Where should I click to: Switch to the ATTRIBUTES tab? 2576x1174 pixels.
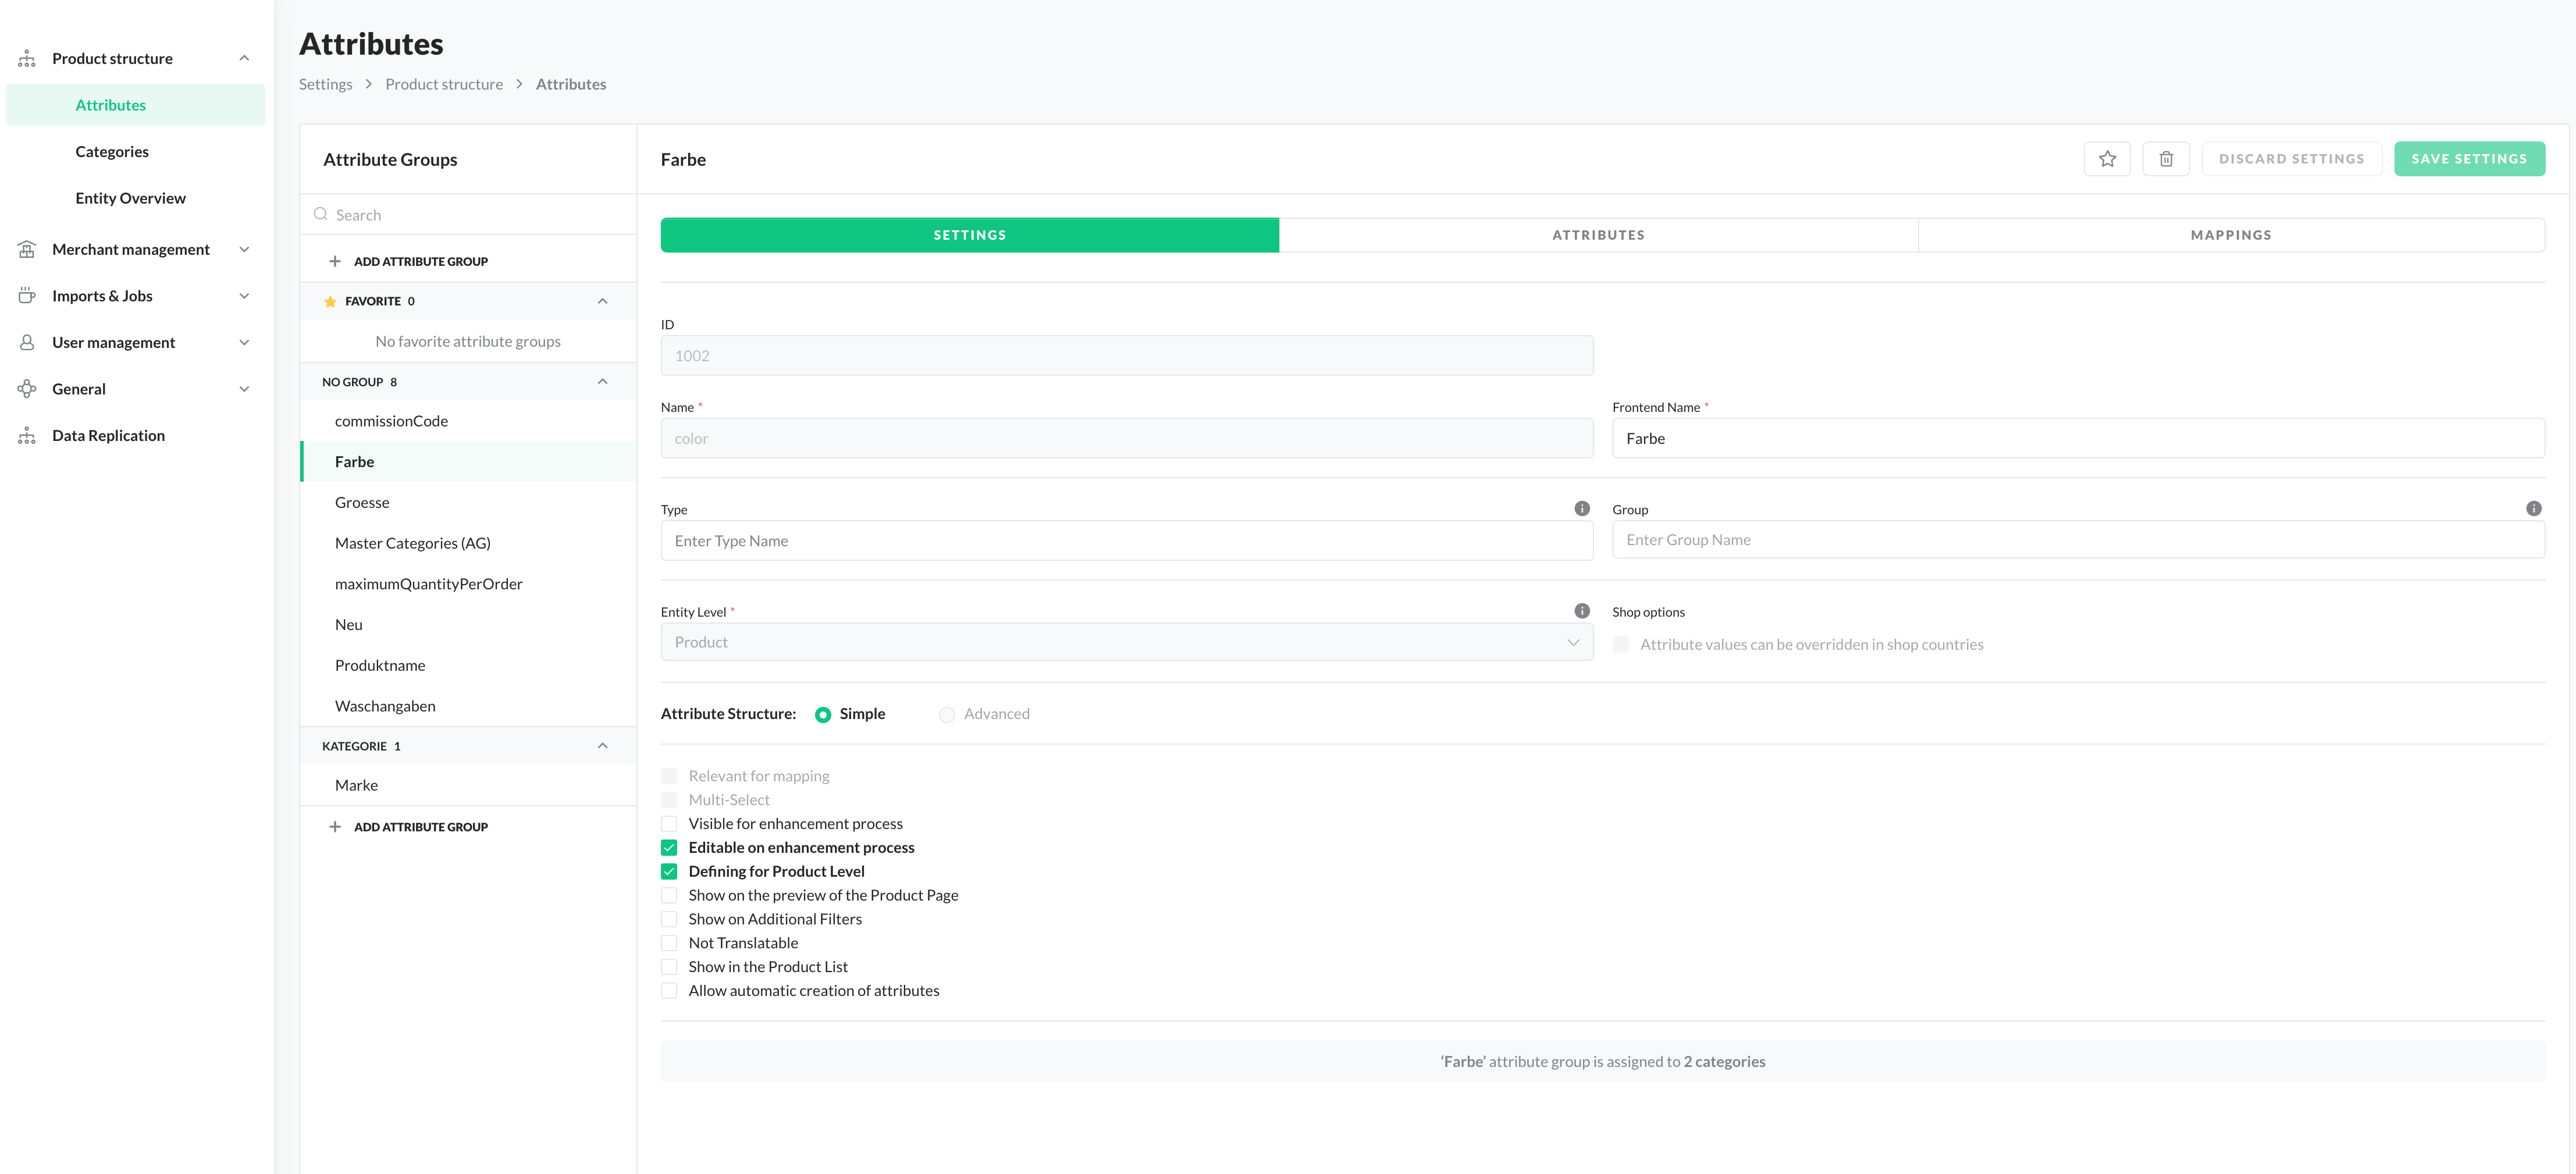1598,235
